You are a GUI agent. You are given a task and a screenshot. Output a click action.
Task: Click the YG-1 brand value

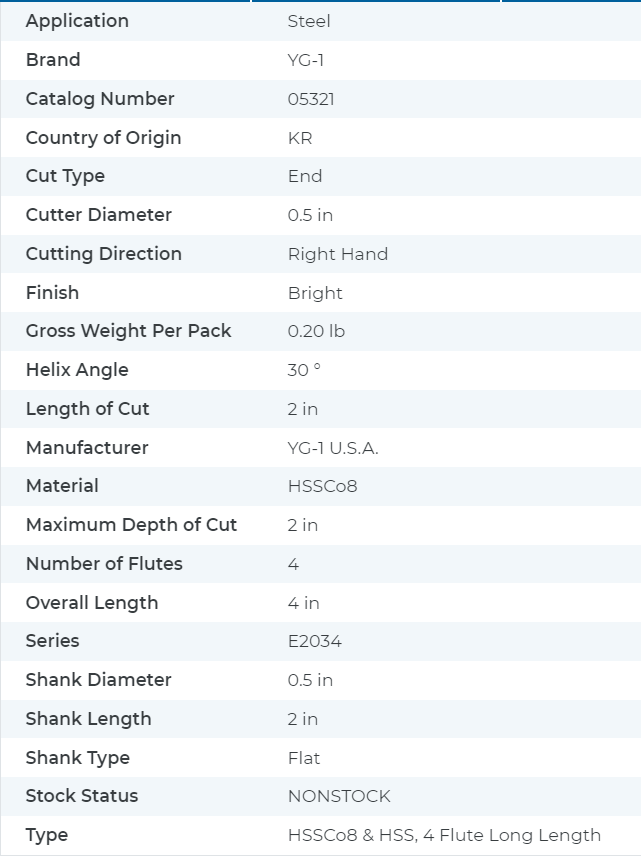tap(306, 60)
